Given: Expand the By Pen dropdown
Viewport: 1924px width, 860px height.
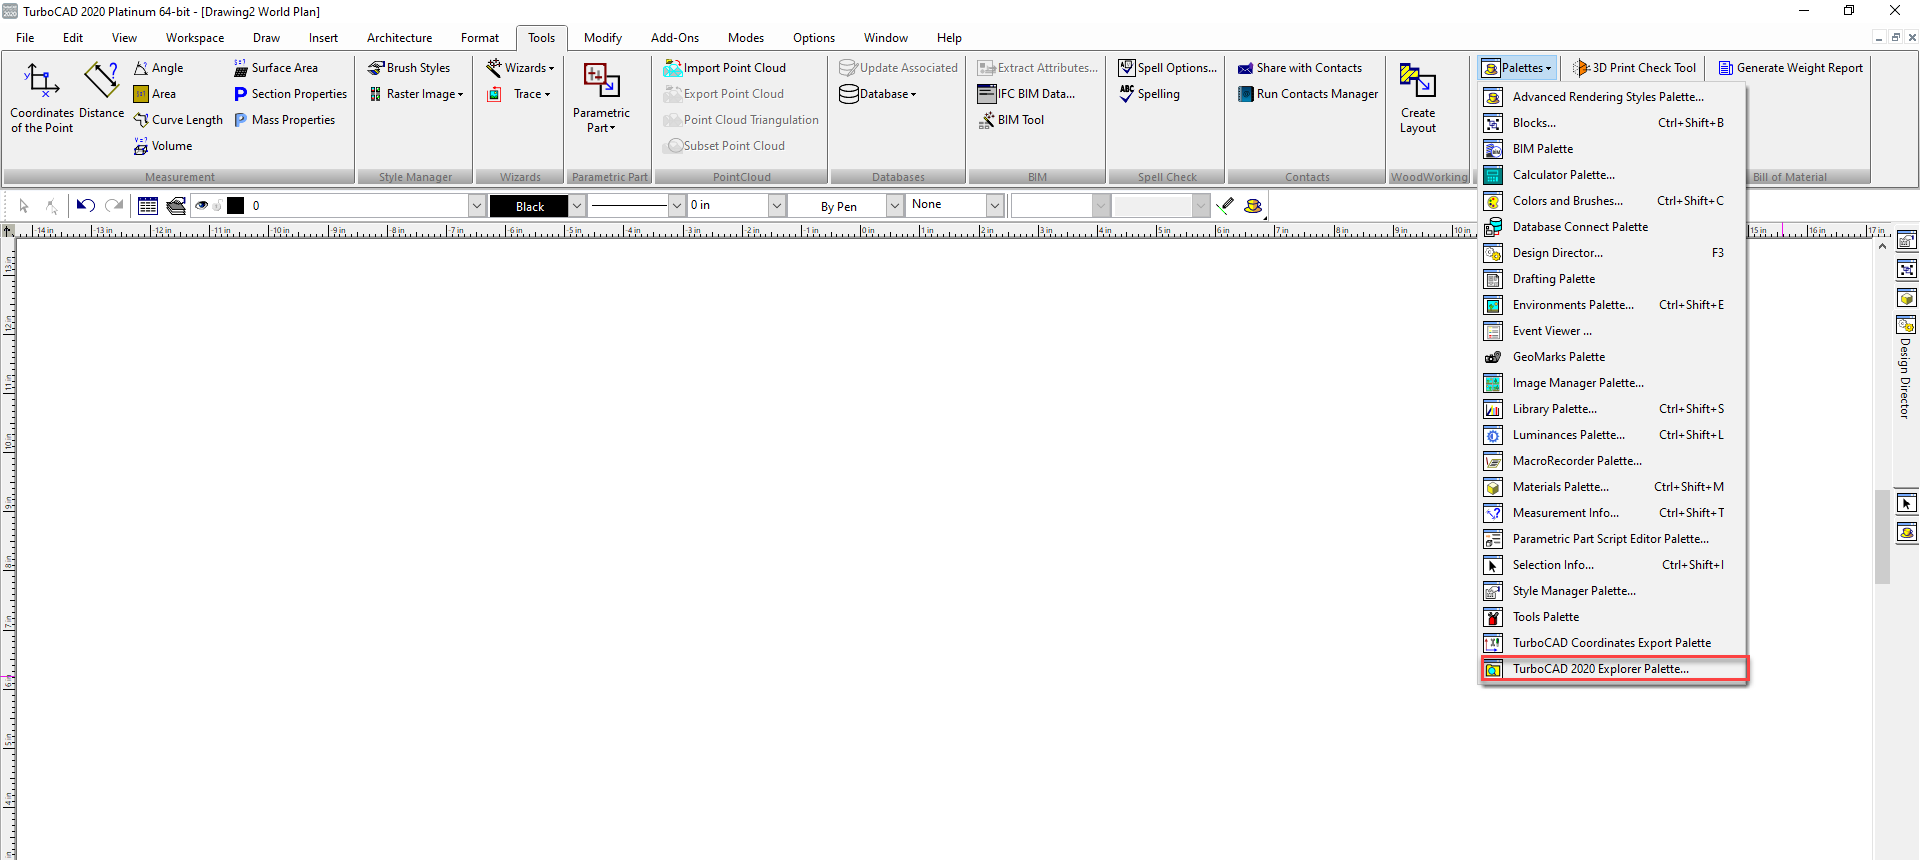Looking at the screenshot, I should tap(895, 206).
